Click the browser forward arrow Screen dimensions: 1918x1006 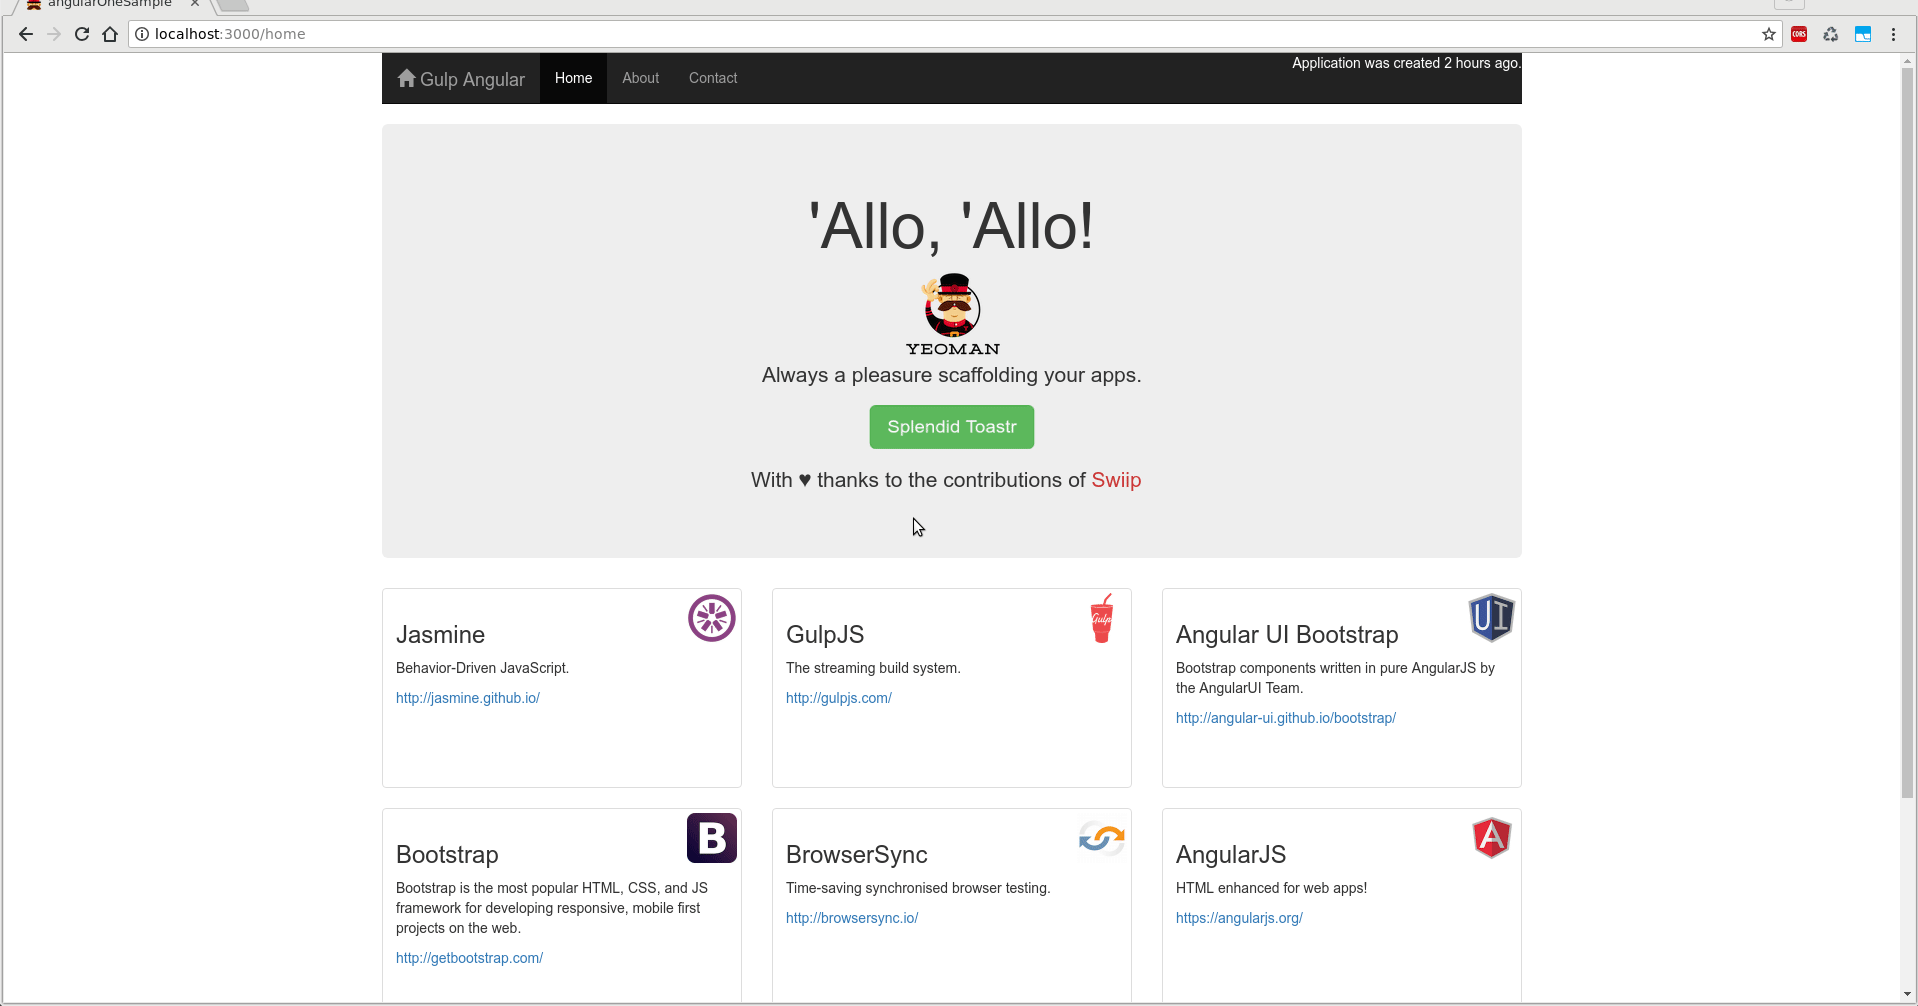pos(54,34)
